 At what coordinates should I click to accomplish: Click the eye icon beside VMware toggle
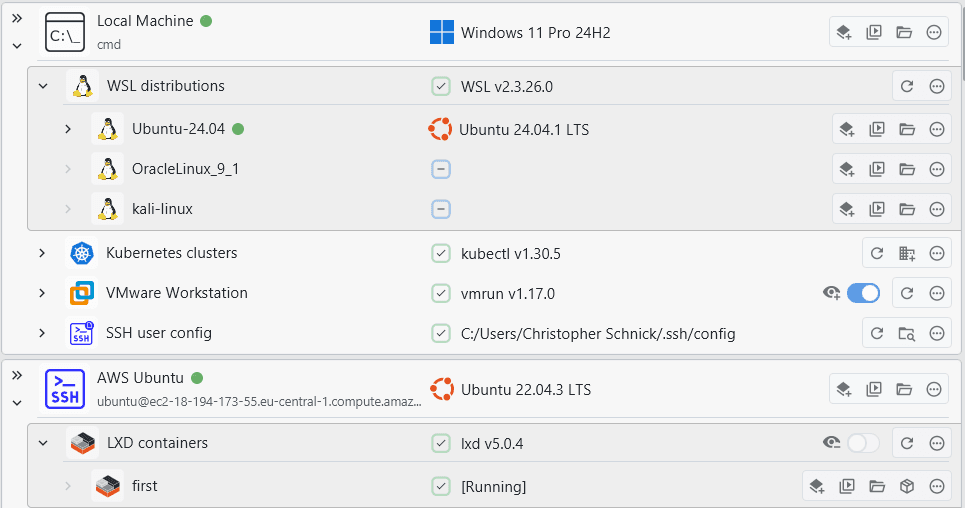point(831,293)
